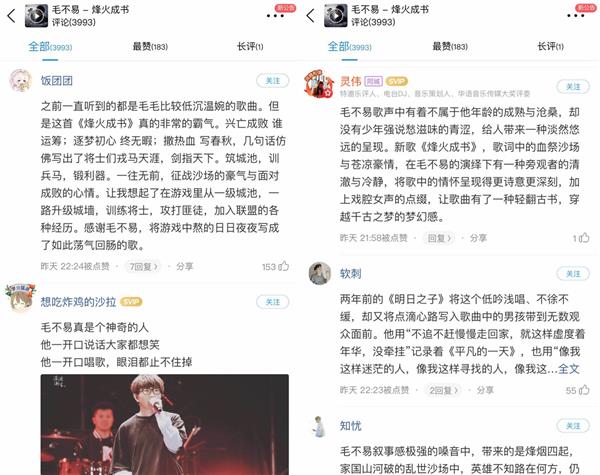Follow 灵伟 with the 关注 button

point(573,87)
